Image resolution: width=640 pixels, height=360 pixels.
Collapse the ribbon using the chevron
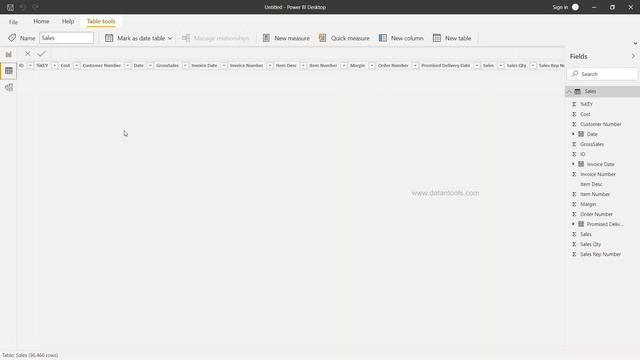635,43
